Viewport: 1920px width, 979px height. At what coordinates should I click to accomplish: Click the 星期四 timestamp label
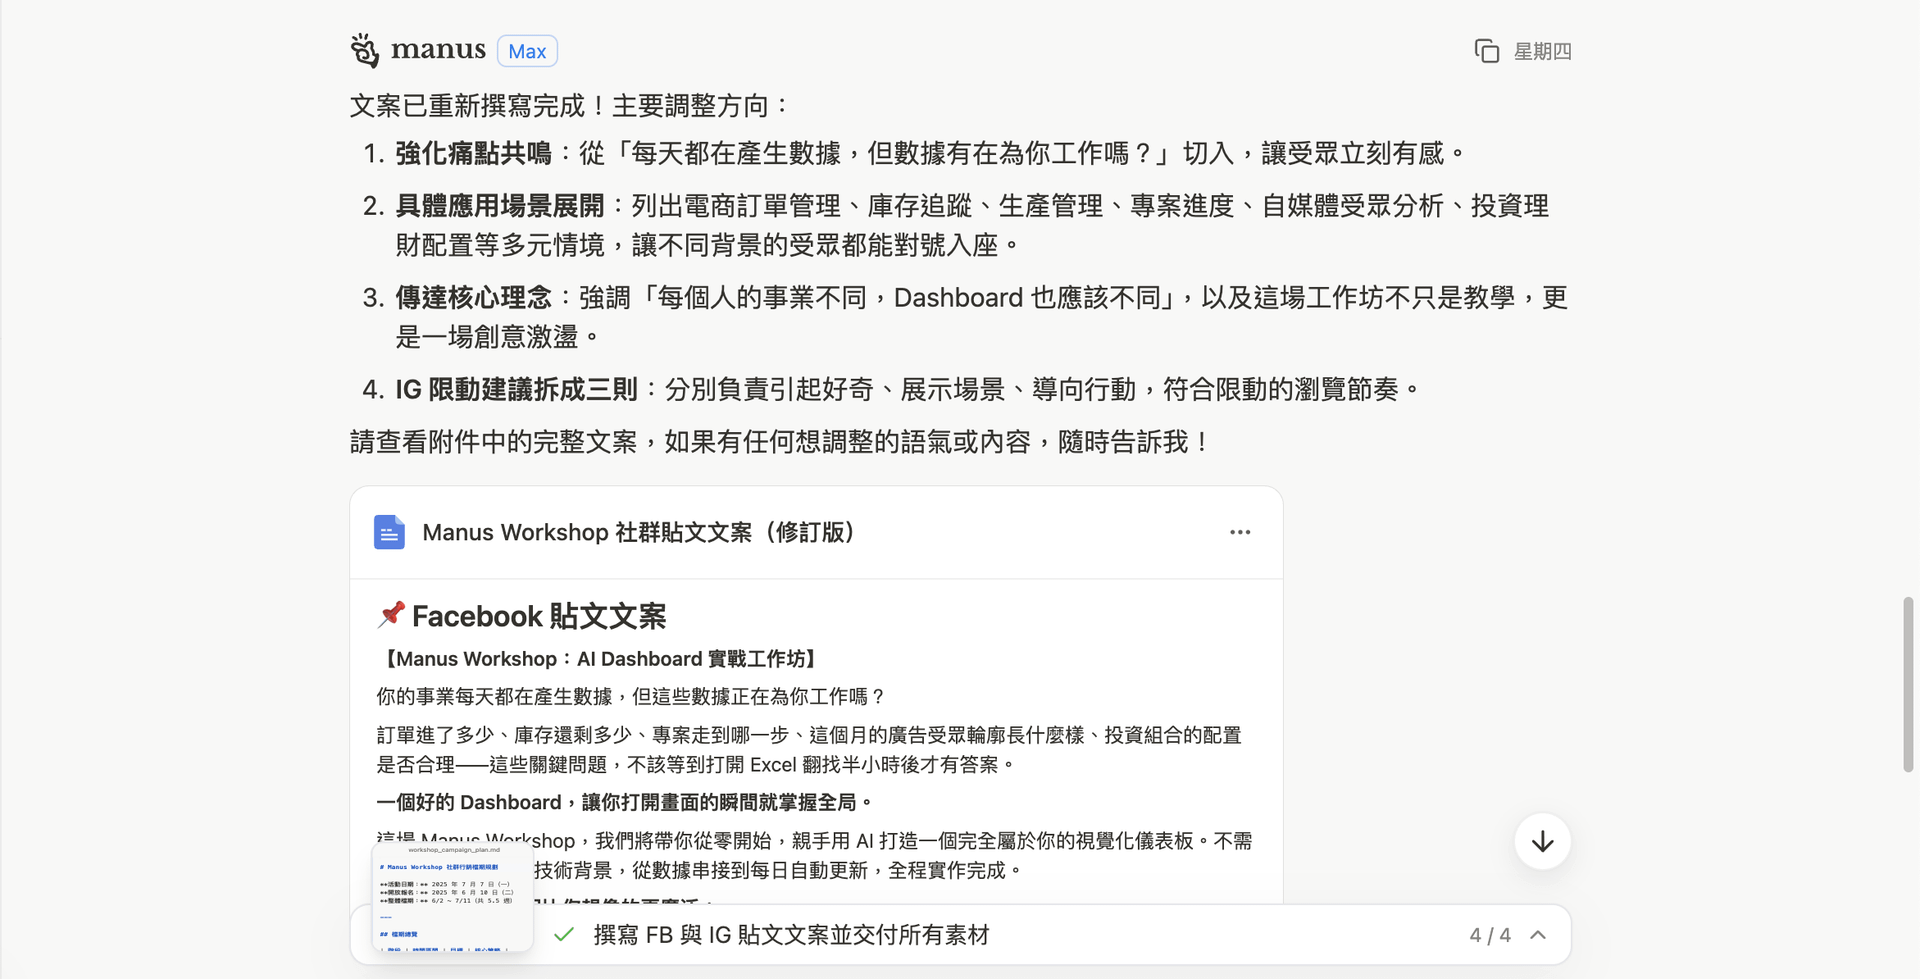pos(1542,51)
